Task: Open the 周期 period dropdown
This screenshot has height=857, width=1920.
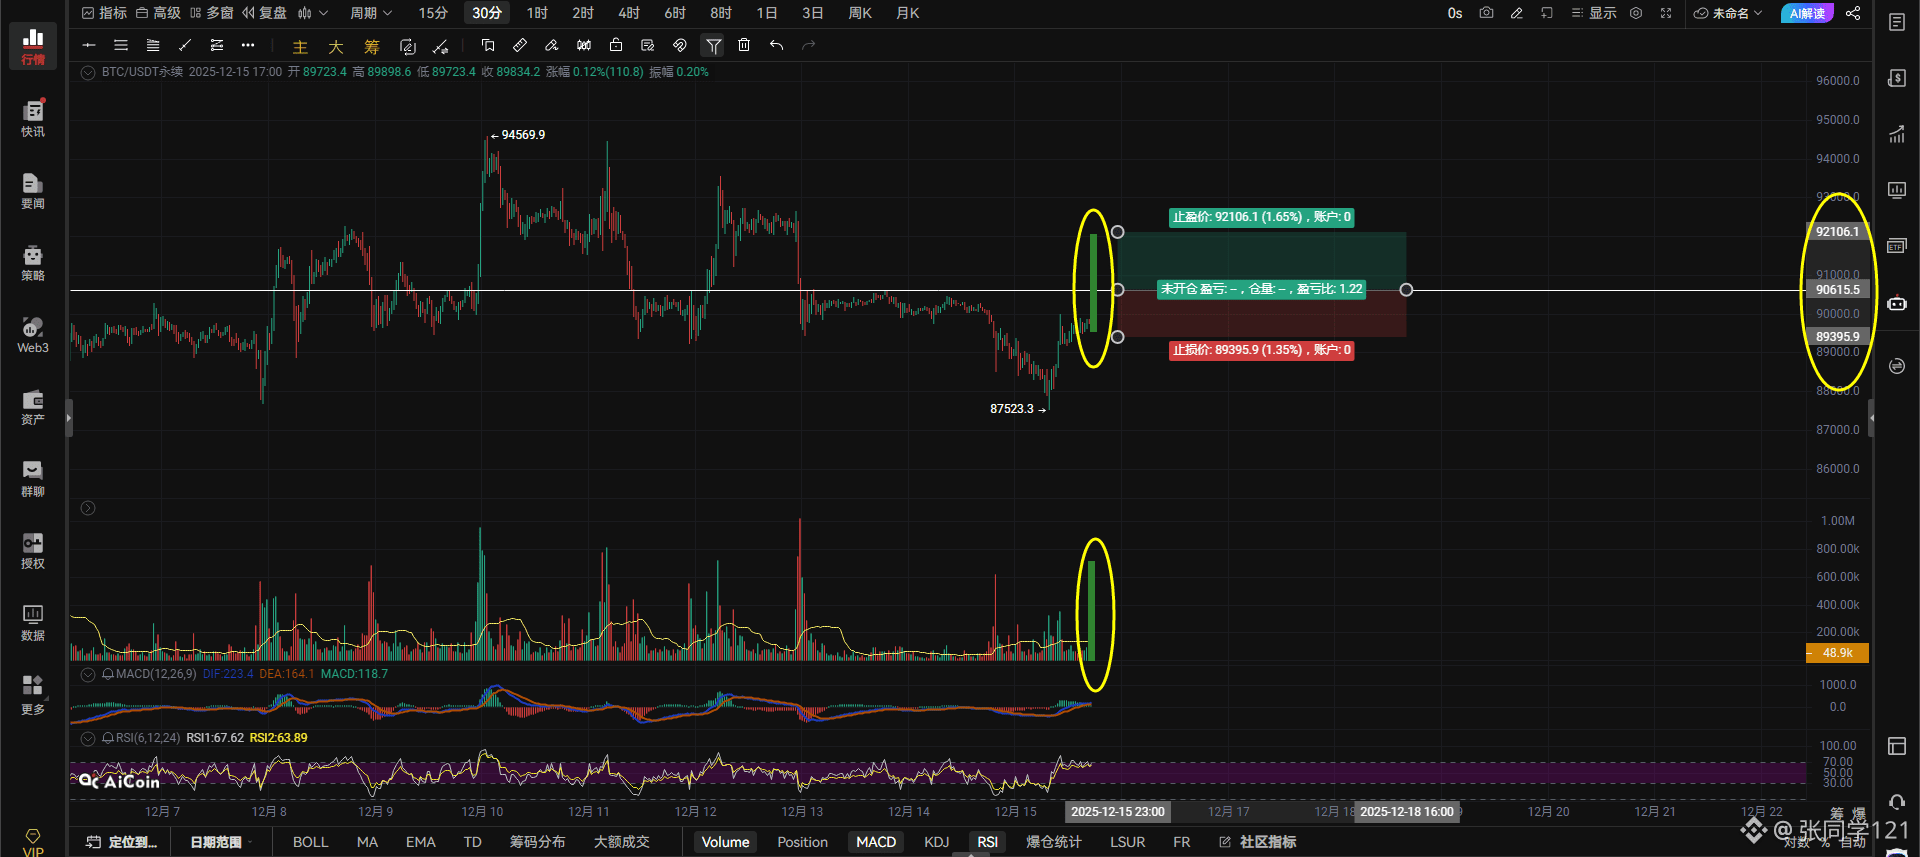Action: pos(371,13)
